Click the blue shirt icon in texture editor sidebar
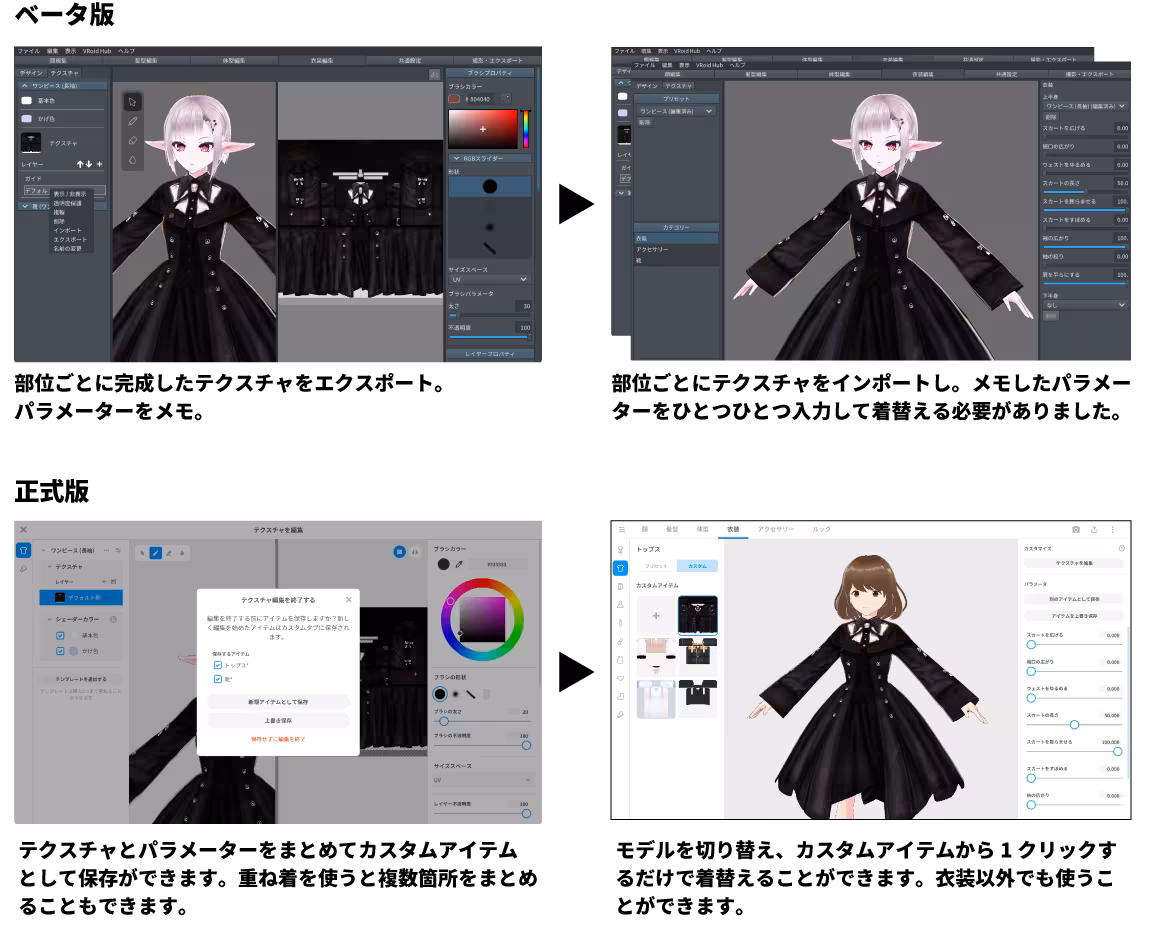The height and width of the screenshot is (930, 1160). 24,550
